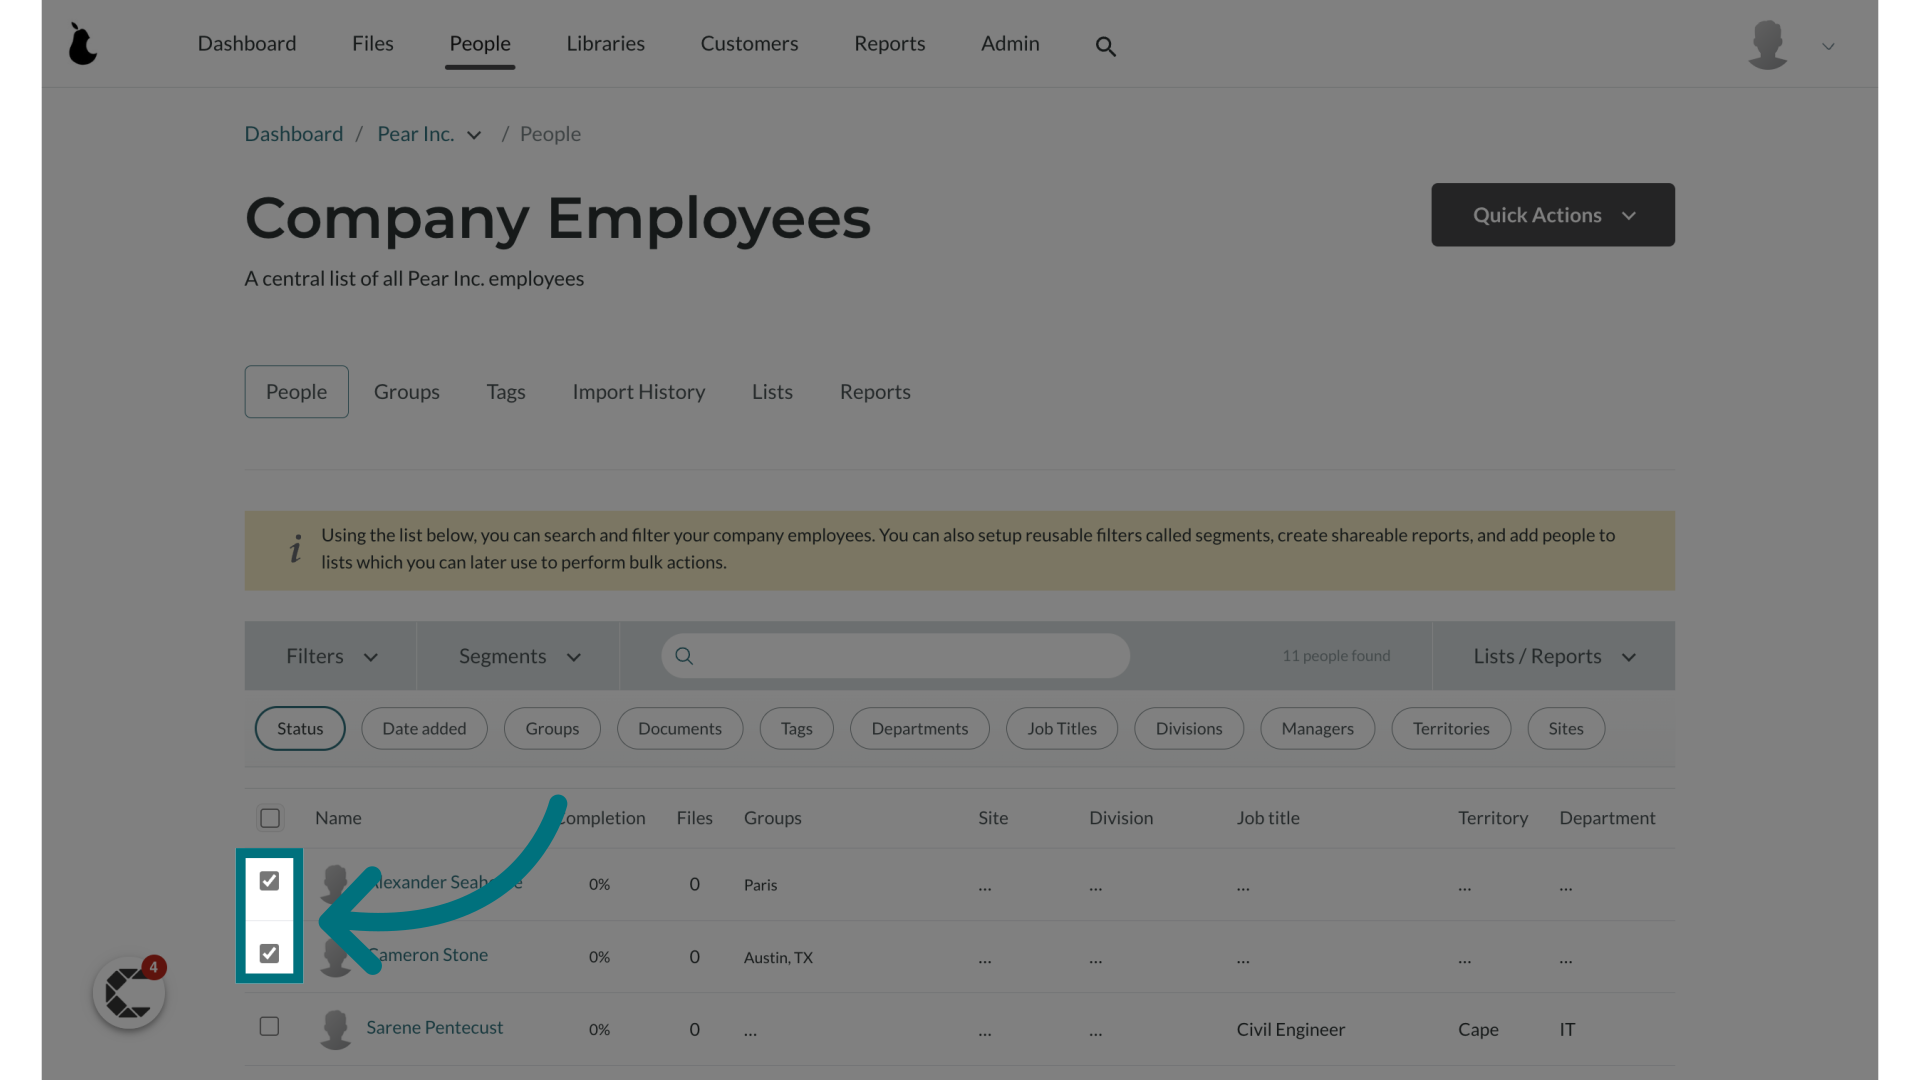Check the Alexander Seahorse row checkbox

click(270, 881)
